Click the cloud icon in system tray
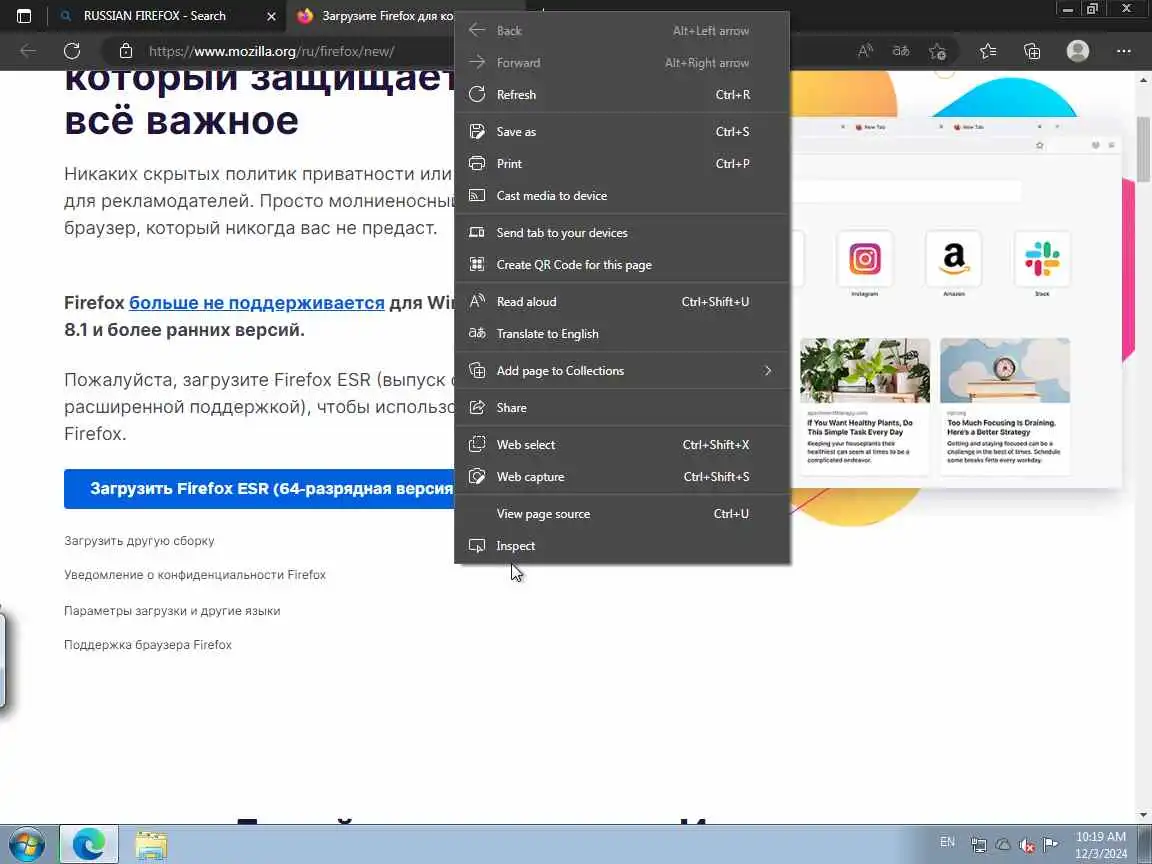This screenshot has width=1152, height=864. tap(1003, 846)
